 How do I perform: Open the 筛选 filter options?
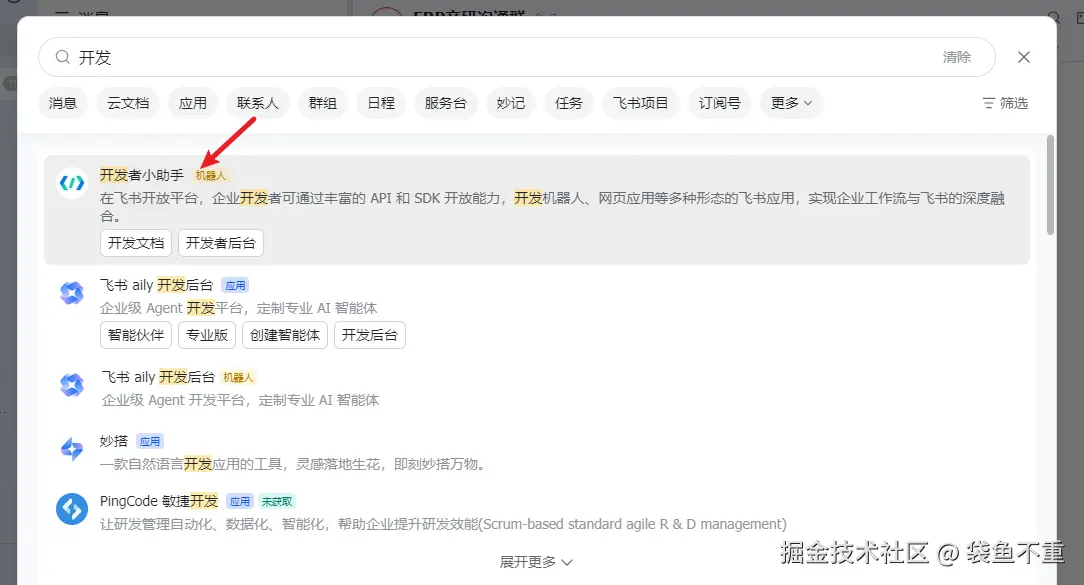[1005, 103]
